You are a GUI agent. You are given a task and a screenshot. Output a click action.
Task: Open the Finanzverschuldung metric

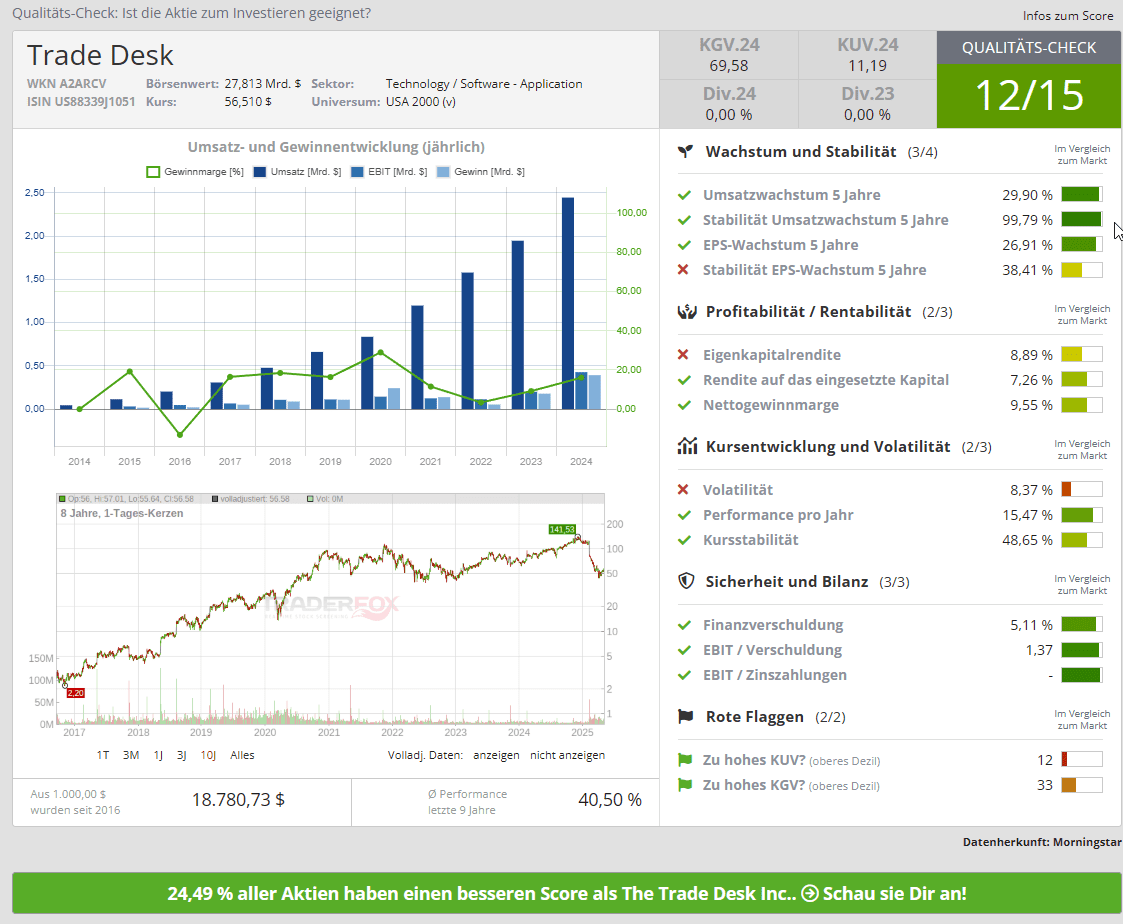pos(773,625)
